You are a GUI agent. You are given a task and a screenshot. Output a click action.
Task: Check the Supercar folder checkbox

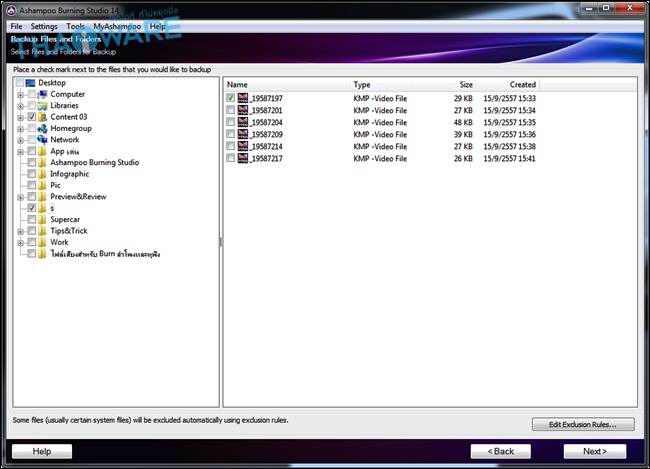click(x=32, y=219)
